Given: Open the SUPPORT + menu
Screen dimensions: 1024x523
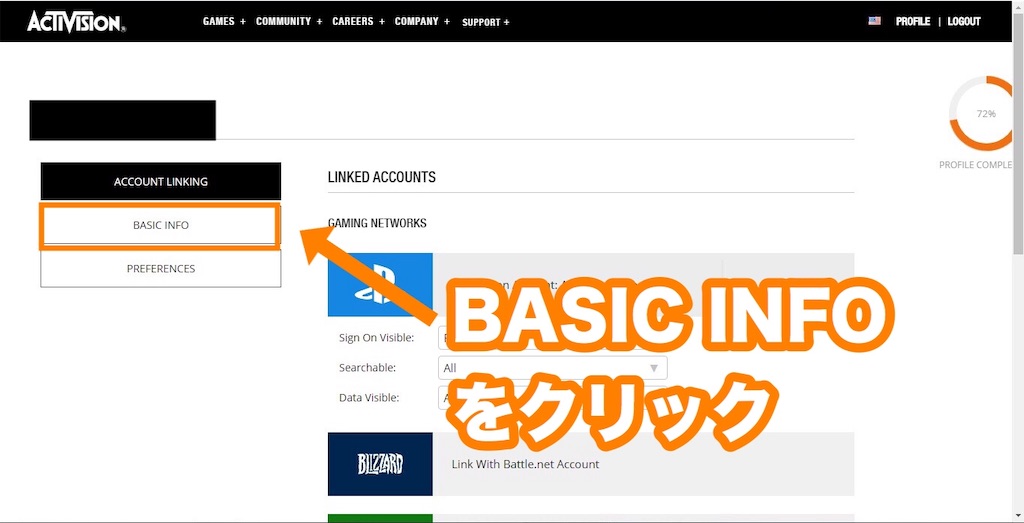Looking at the screenshot, I should coord(485,22).
